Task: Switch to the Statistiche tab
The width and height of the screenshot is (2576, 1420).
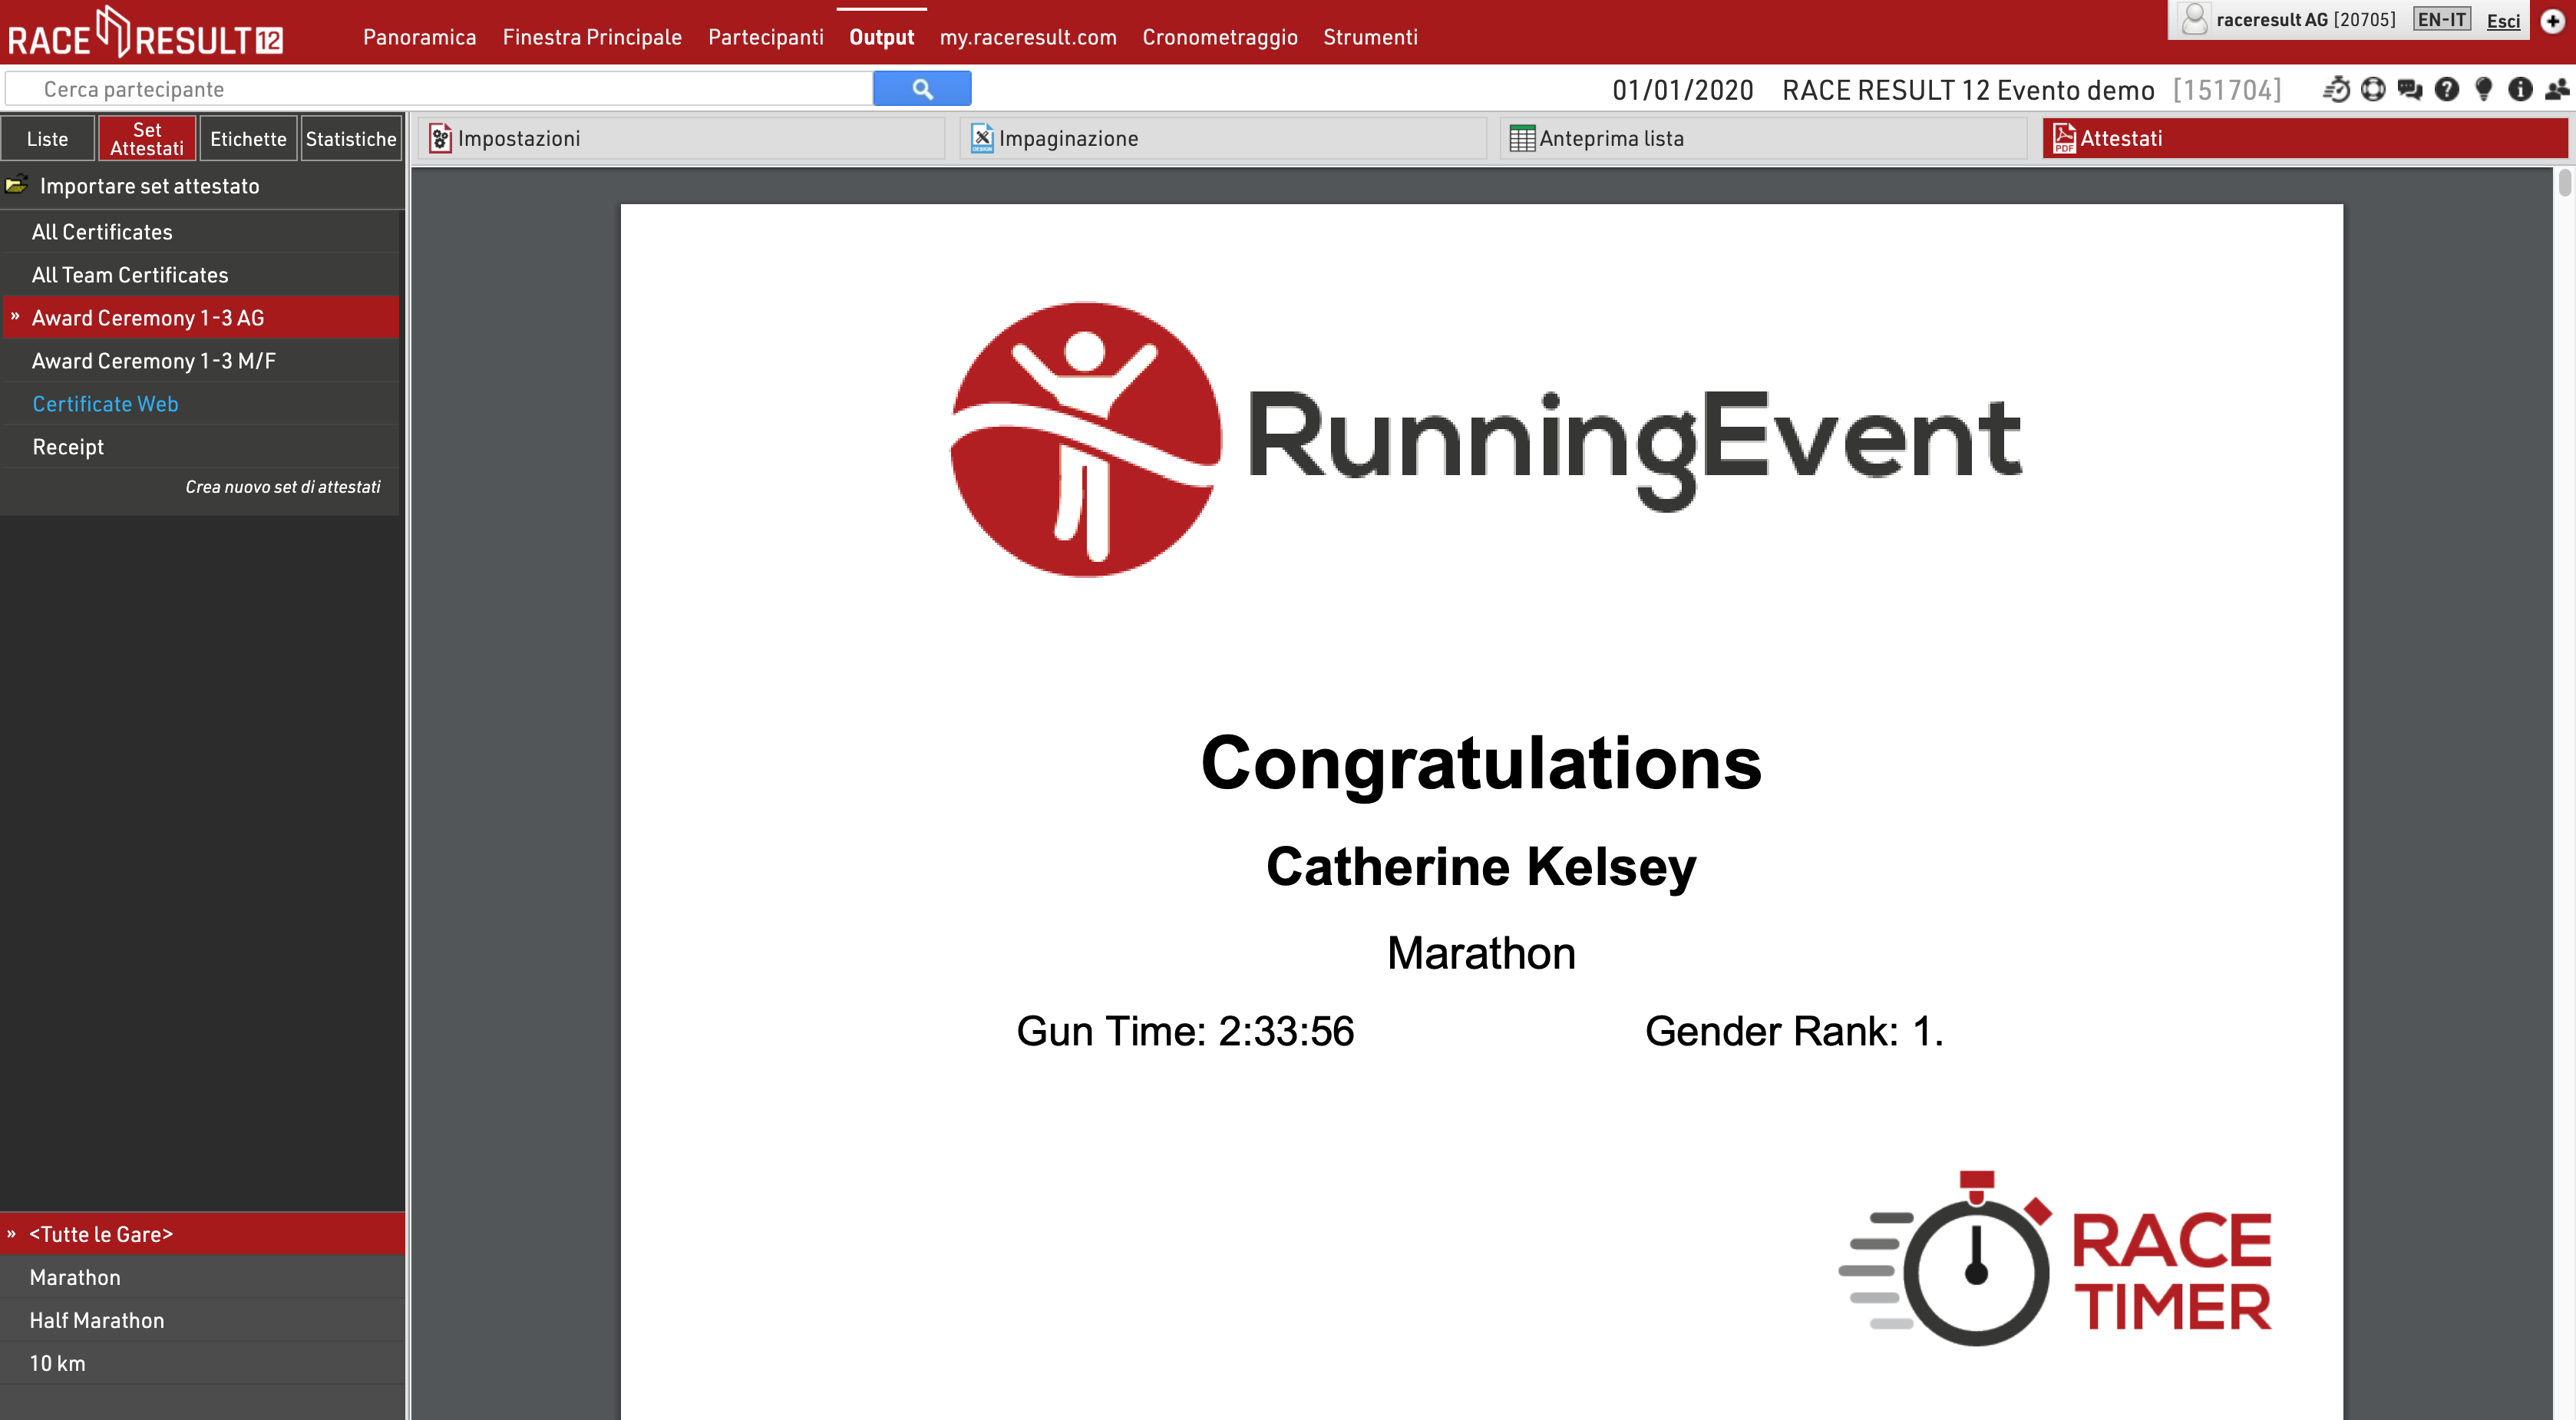Action: pyautogui.click(x=351, y=138)
